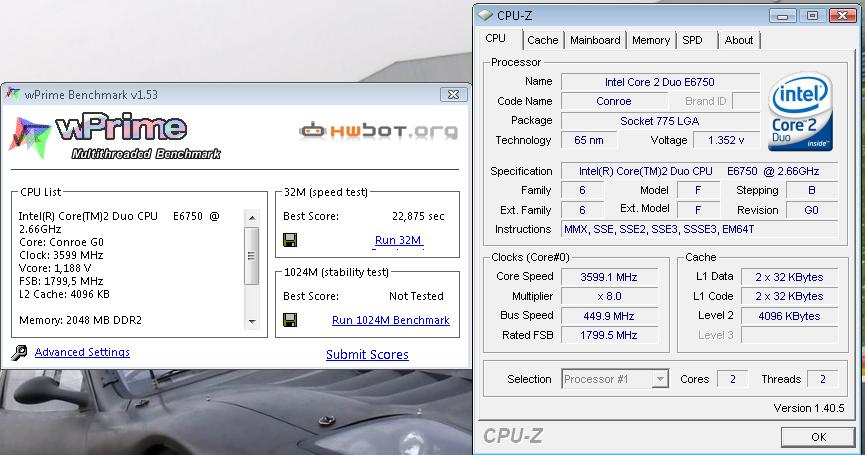Click the Level 2 value 4096 KBytes
Image resolution: width=865 pixels, height=455 pixels.
[x=789, y=316]
